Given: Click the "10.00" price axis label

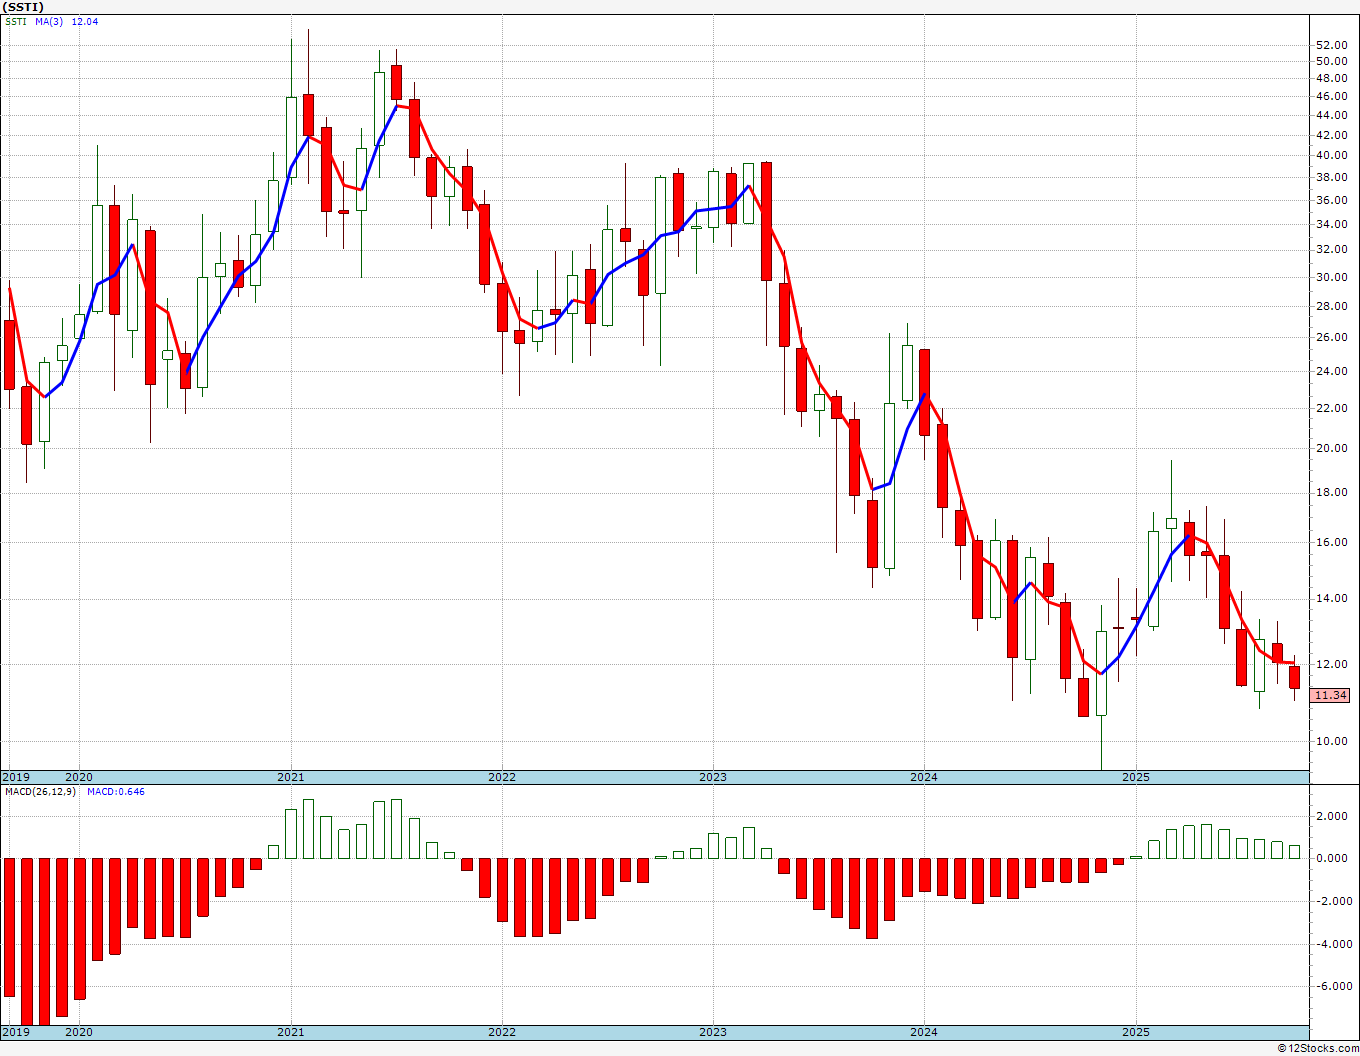Looking at the screenshot, I should pyautogui.click(x=1331, y=742).
